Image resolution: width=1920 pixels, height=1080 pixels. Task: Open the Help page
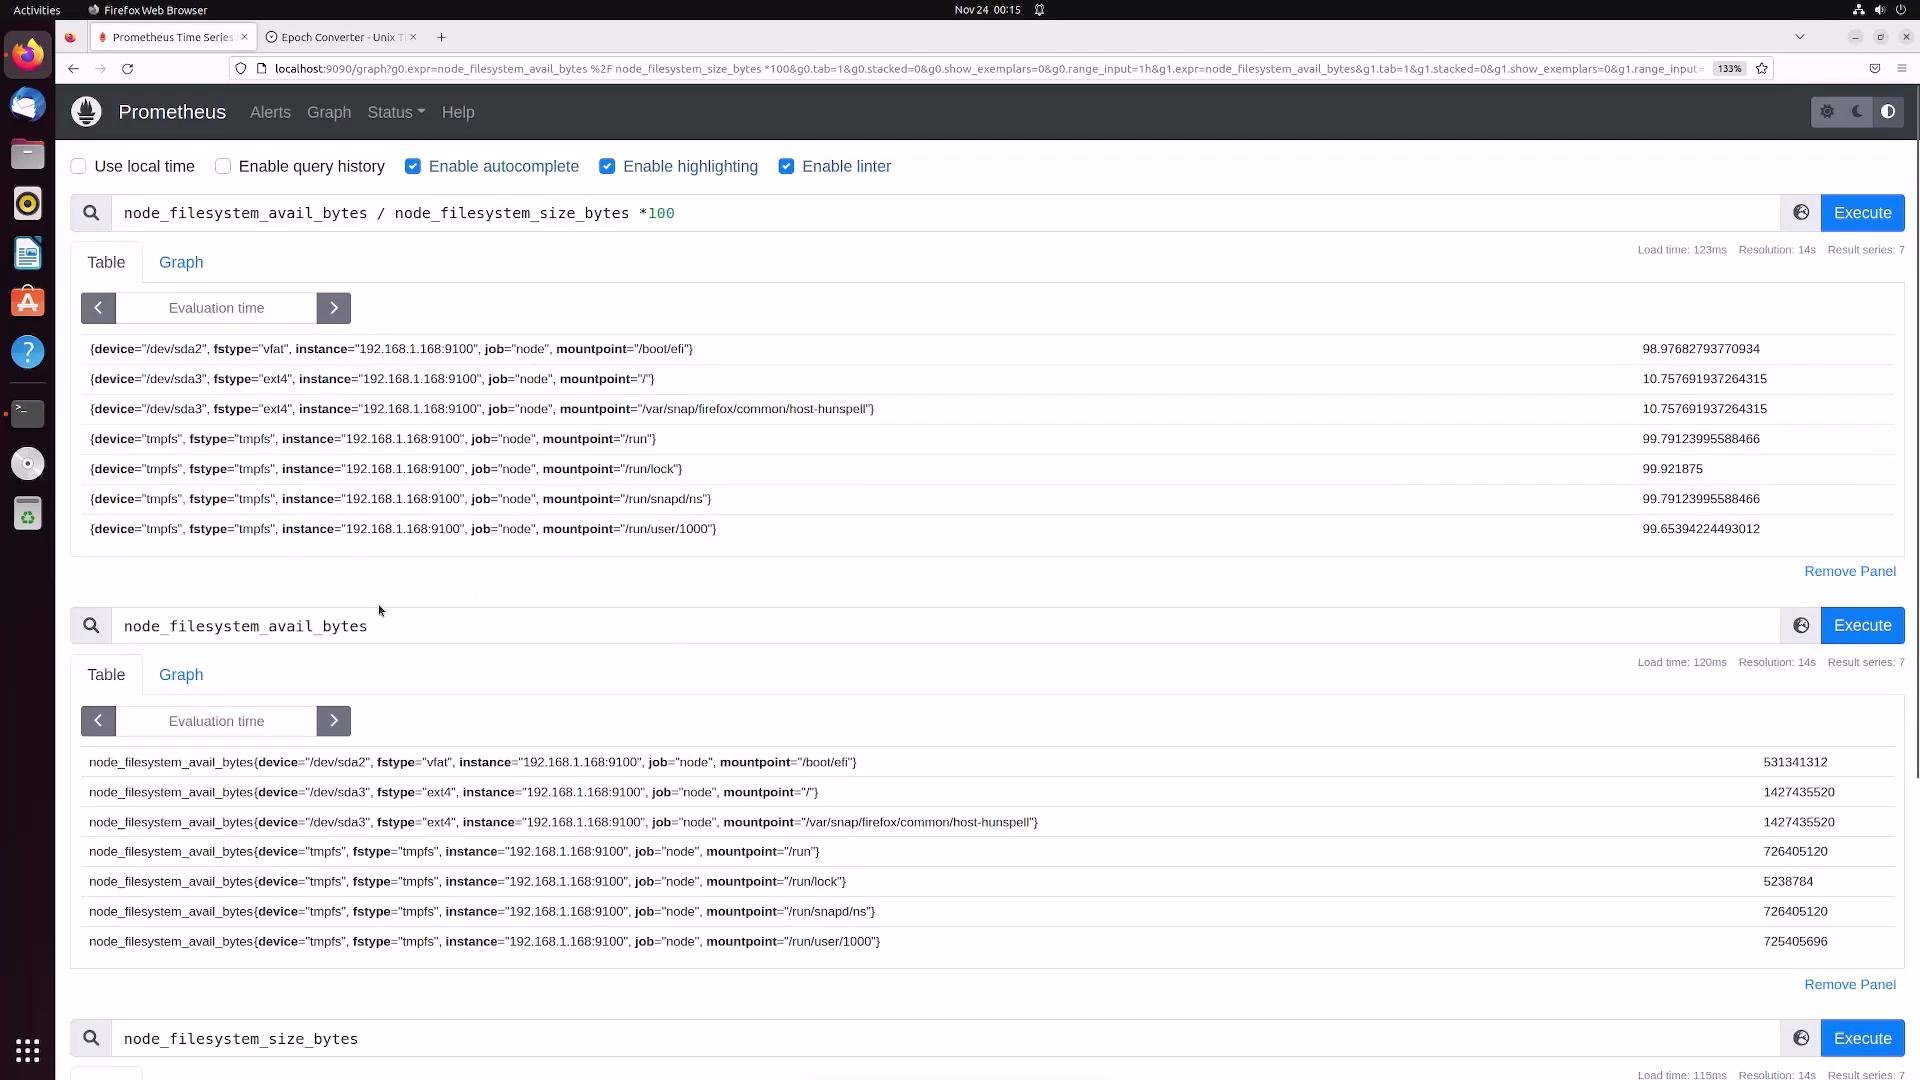click(x=458, y=112)
